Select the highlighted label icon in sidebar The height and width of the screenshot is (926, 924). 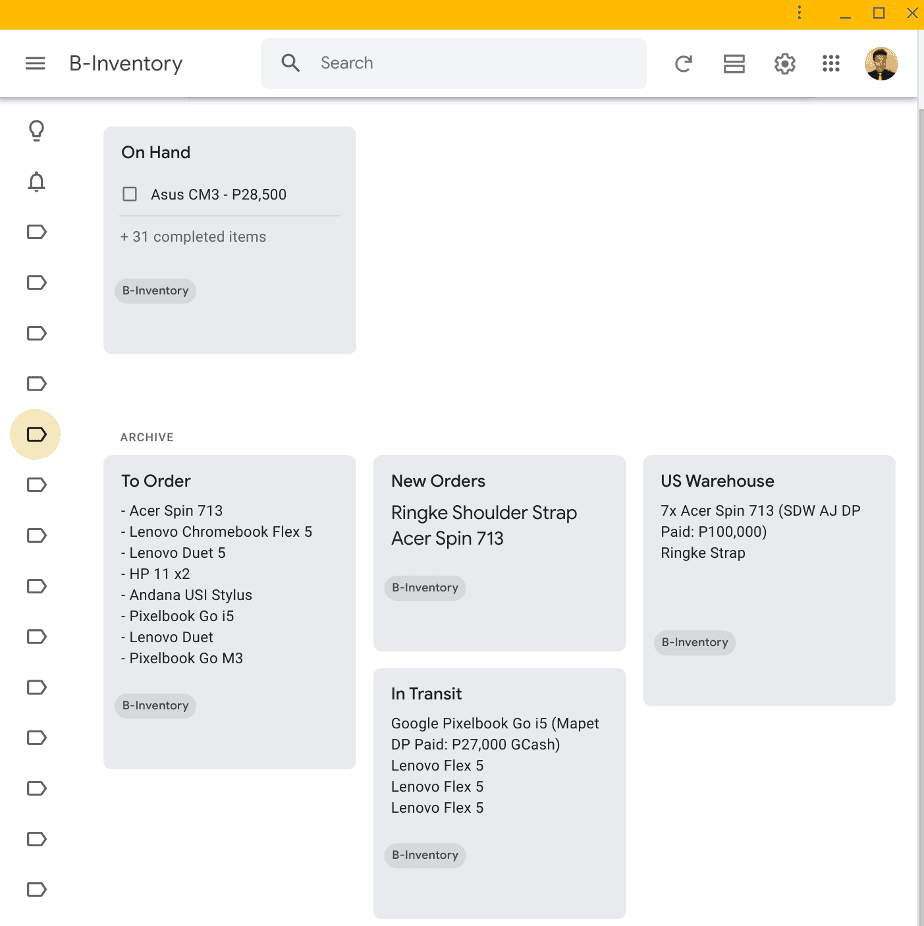pyautogui.click(x=36, y=434)
